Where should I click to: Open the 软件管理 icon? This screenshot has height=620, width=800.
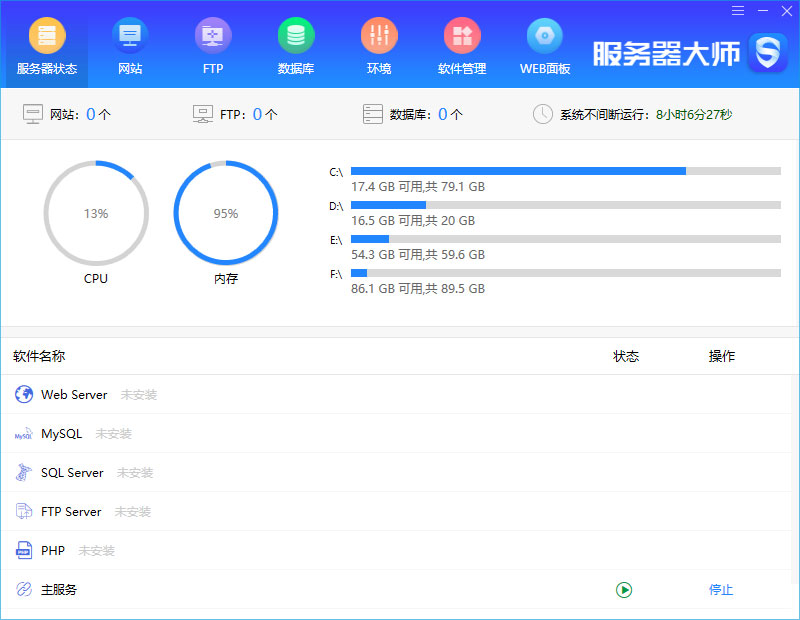[x=461, y=36]
